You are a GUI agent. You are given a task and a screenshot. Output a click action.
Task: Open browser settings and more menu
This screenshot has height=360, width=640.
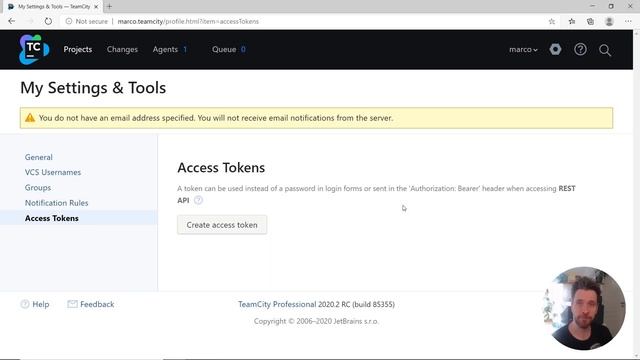628,21
